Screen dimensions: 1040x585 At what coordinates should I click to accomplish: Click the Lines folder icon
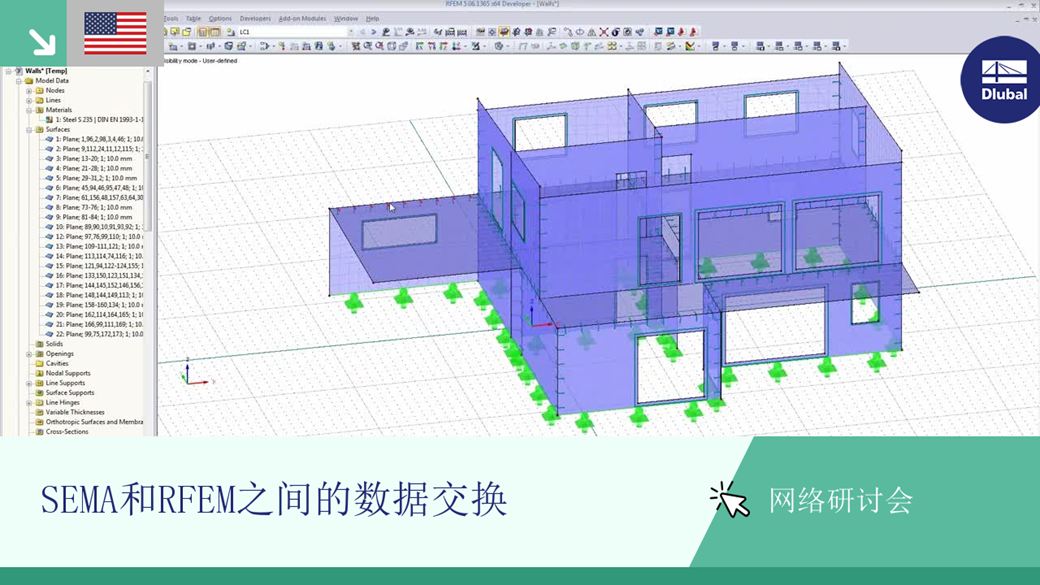click(x=39, y=101)
